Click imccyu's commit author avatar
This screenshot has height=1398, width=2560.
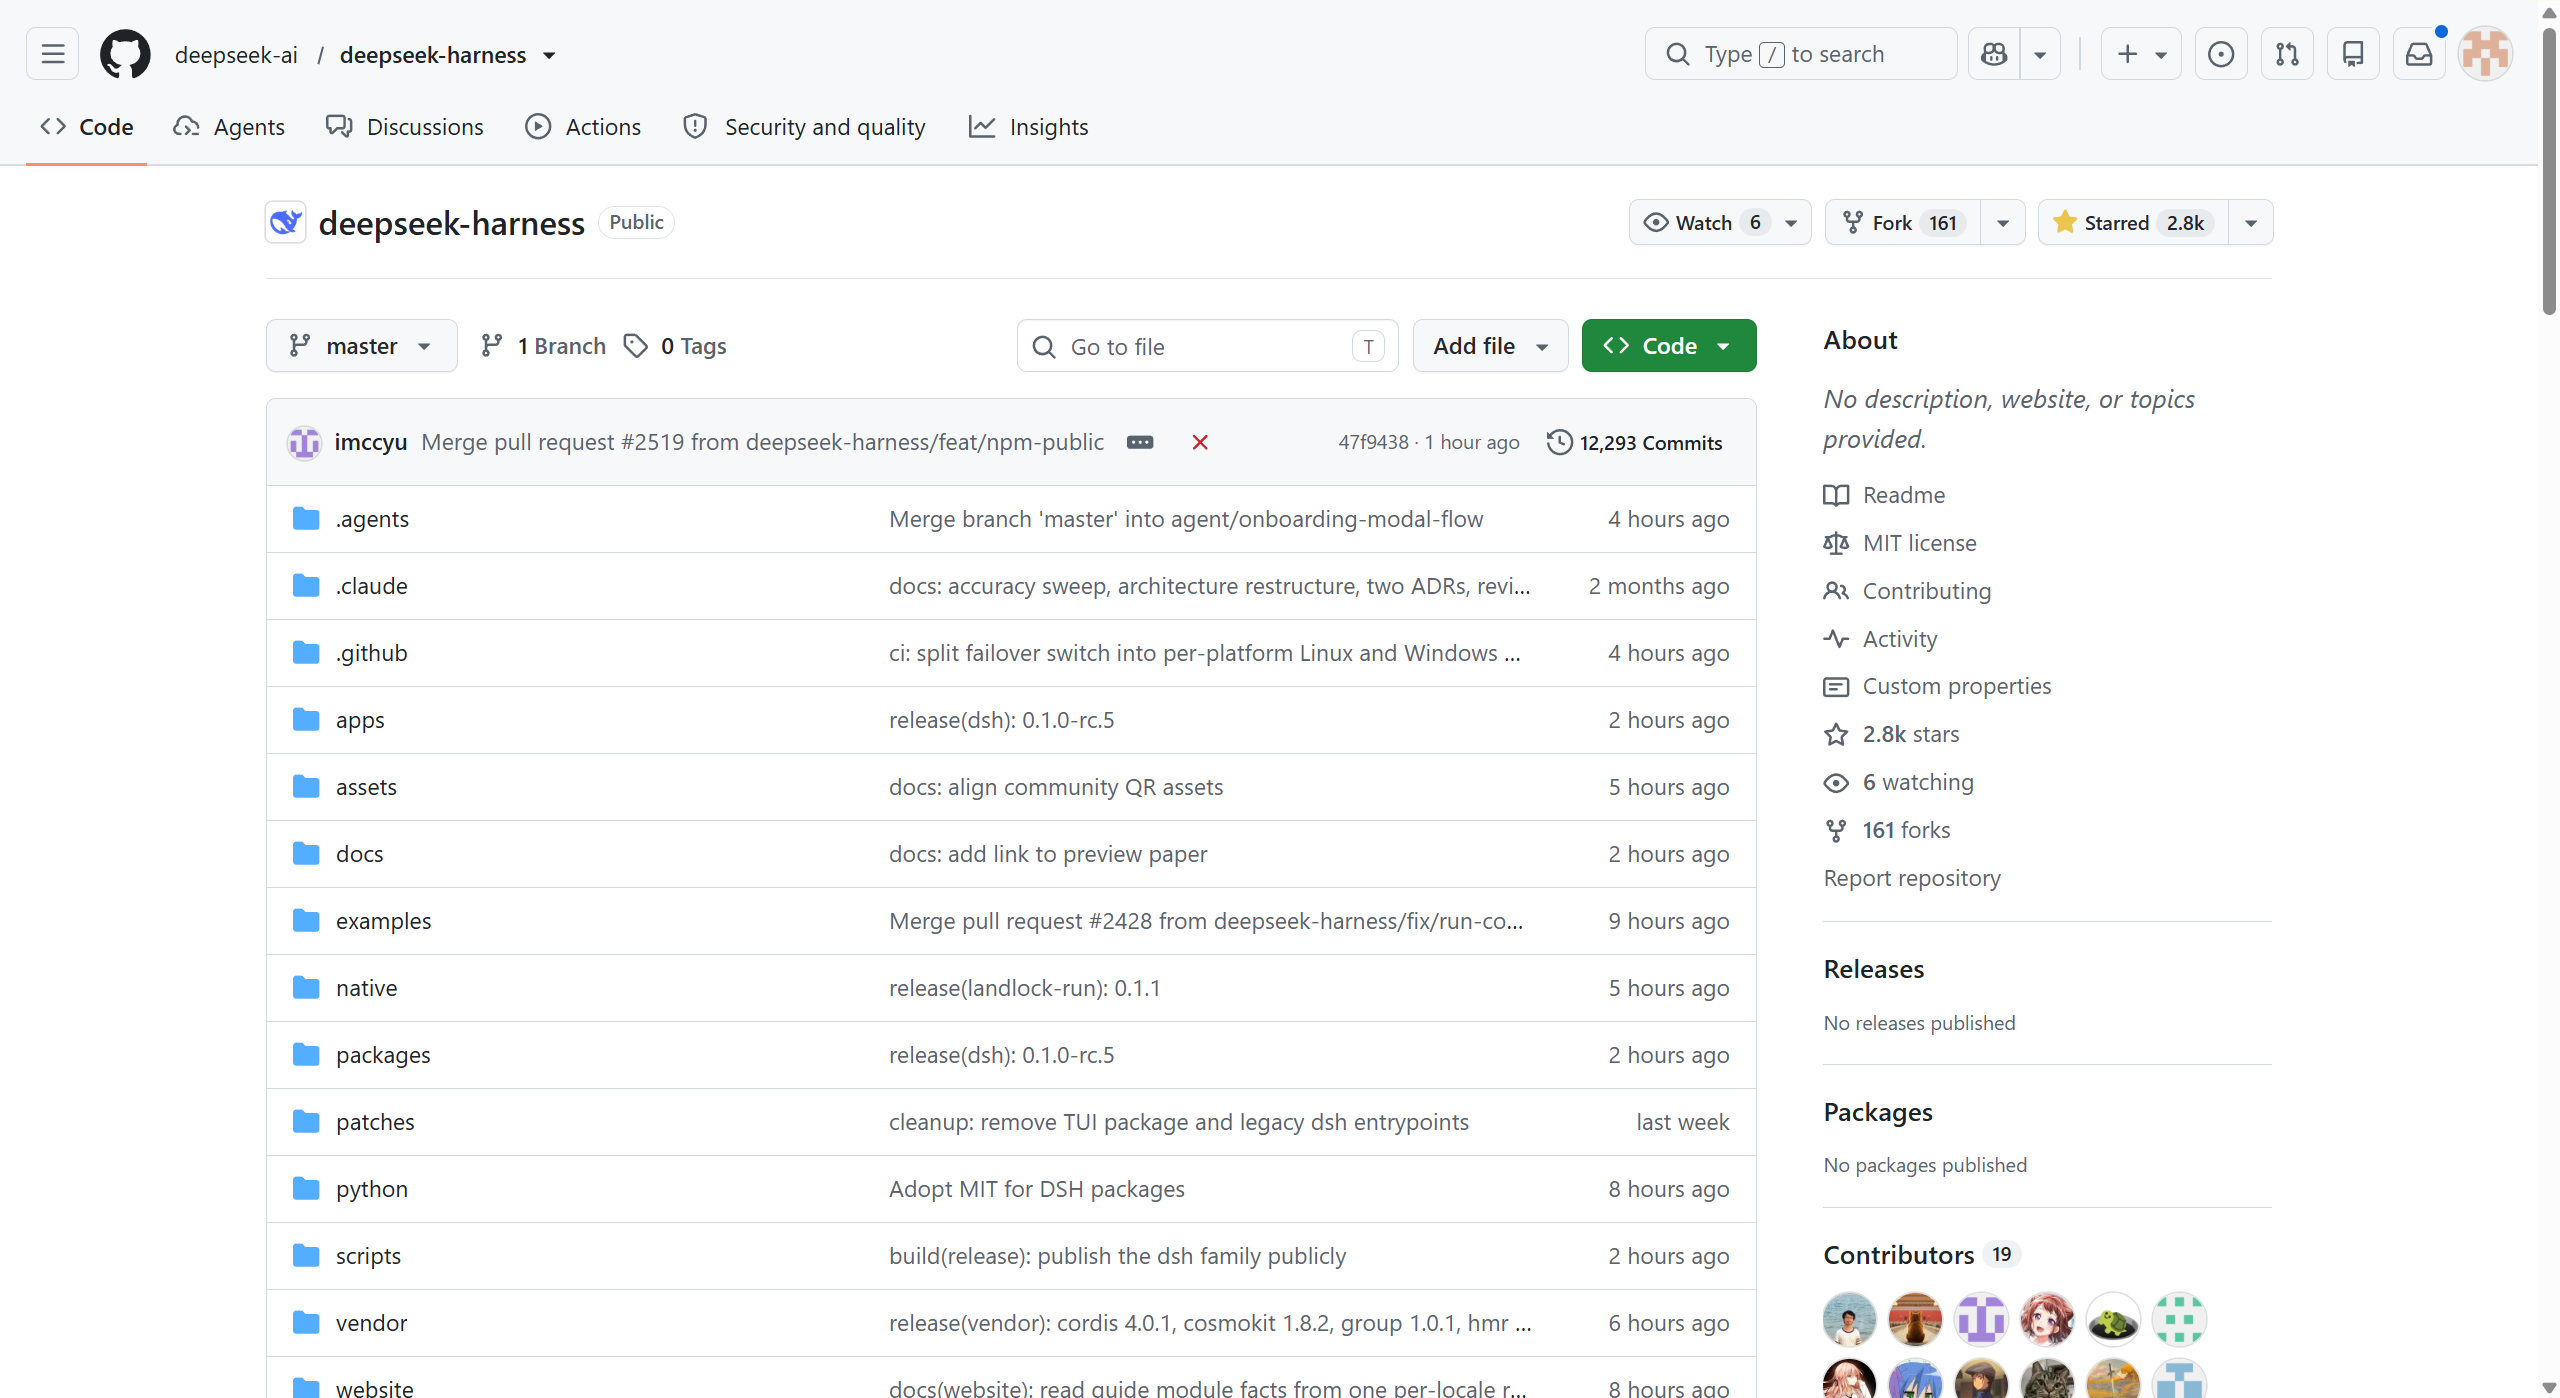[304, 442]
